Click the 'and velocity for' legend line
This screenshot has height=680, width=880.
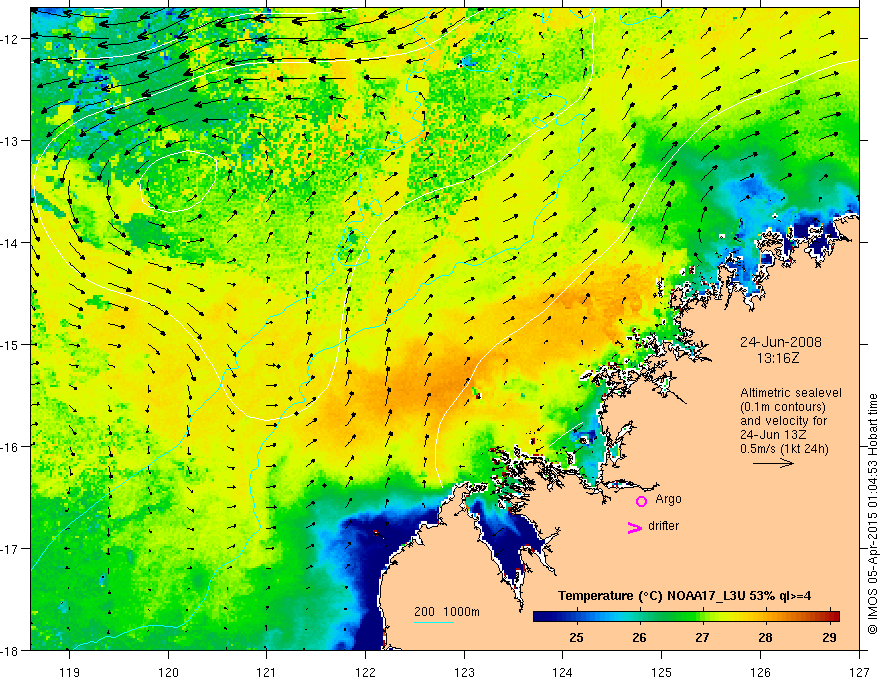pos(783,421)
